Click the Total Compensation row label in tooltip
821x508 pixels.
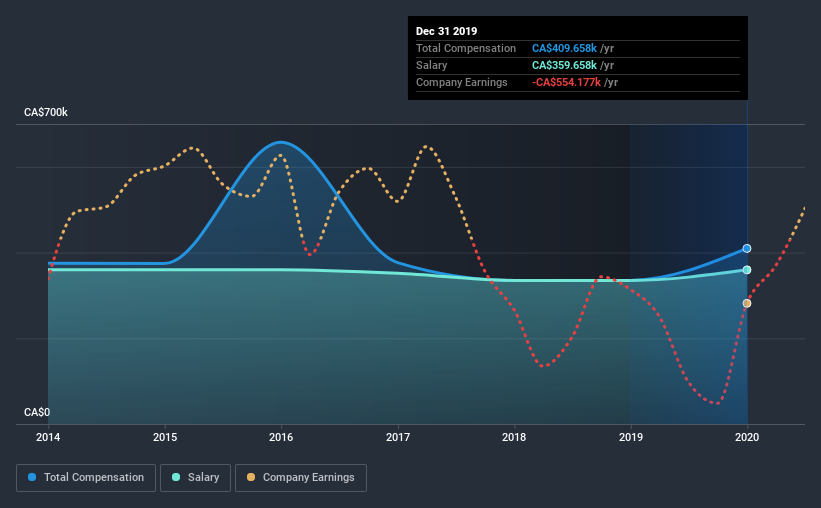(466, 48)
